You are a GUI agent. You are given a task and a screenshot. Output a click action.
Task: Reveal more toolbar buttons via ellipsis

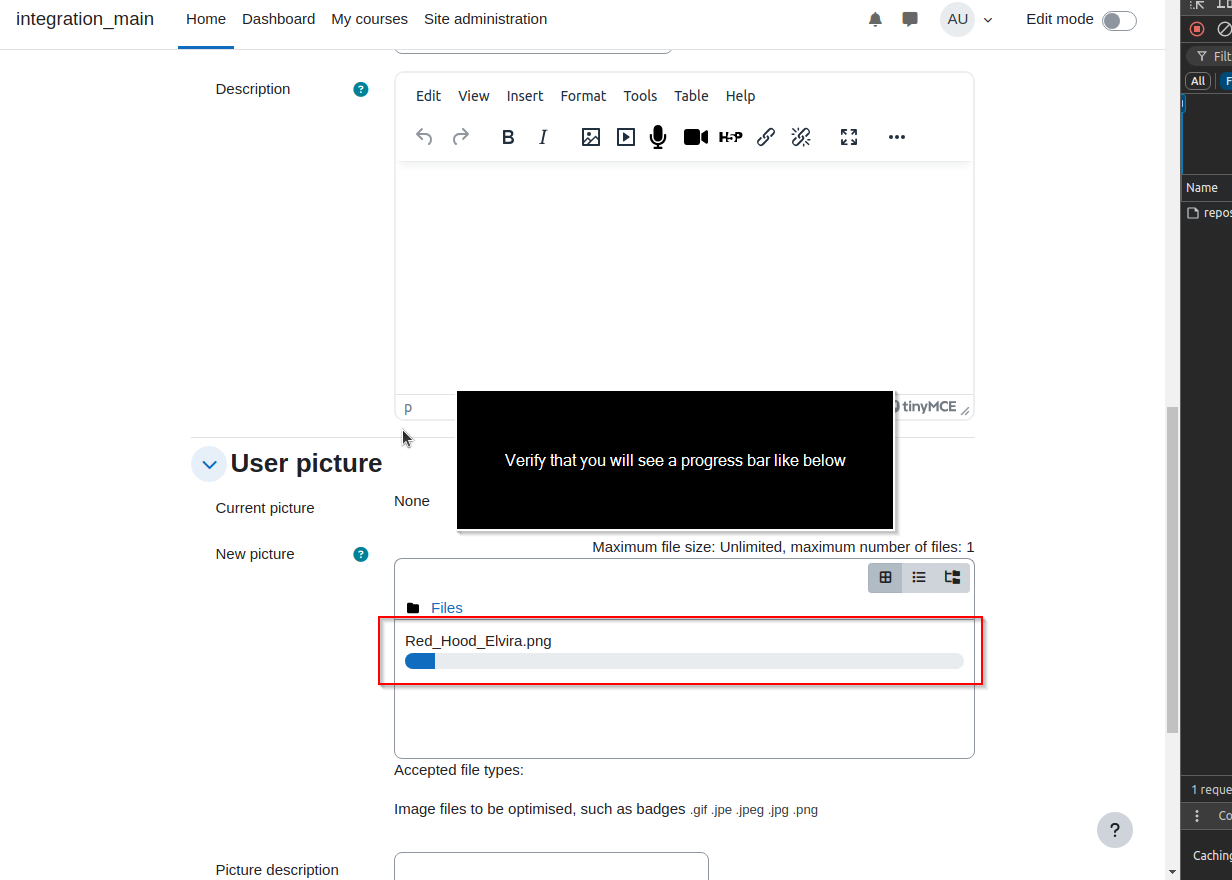[897, 137]
